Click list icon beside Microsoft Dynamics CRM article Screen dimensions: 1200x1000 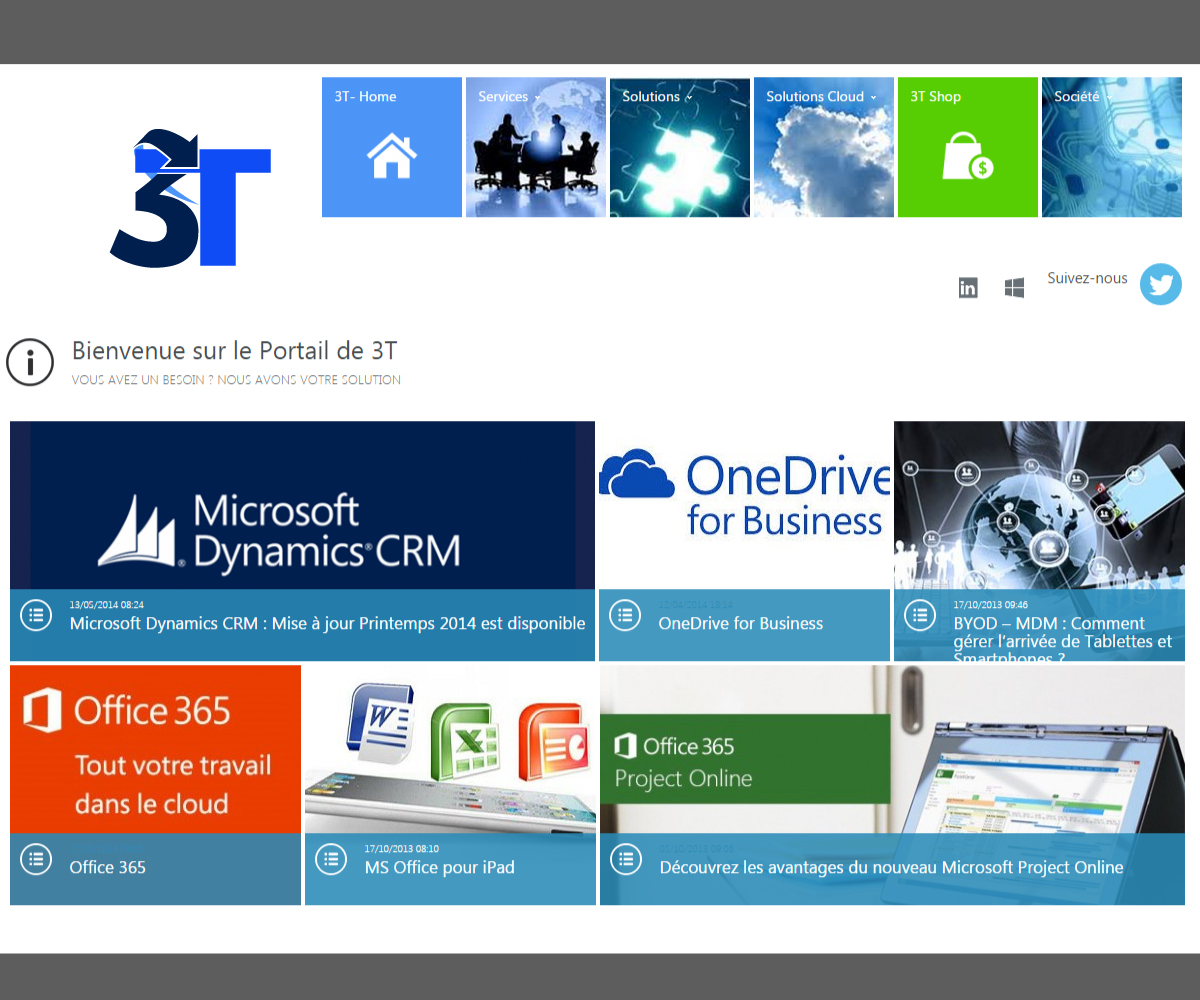point(36,615)
